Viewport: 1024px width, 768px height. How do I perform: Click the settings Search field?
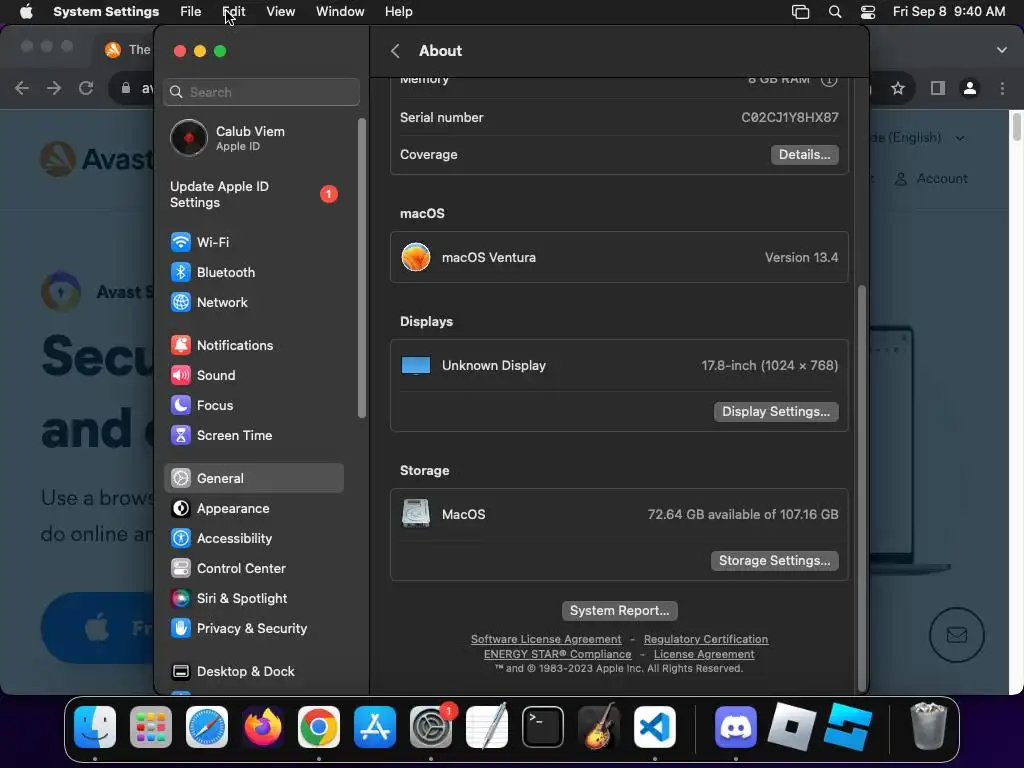point(261,92)
